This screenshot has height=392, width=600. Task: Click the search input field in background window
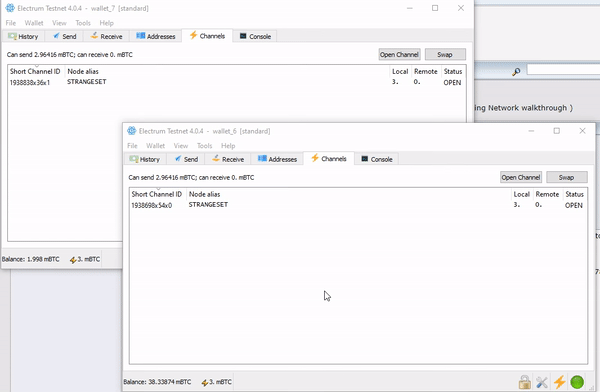[563, 70]
